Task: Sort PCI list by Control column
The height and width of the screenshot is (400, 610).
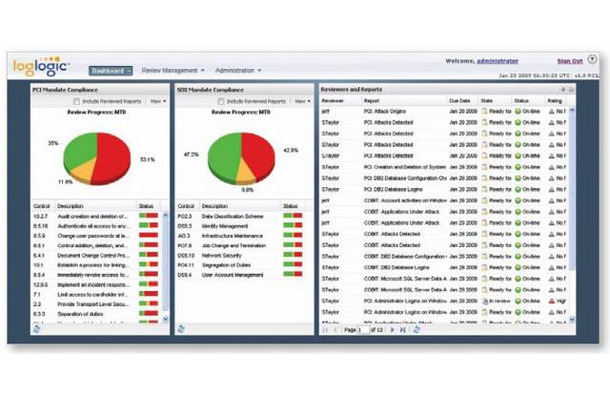Action: [42, 206]
